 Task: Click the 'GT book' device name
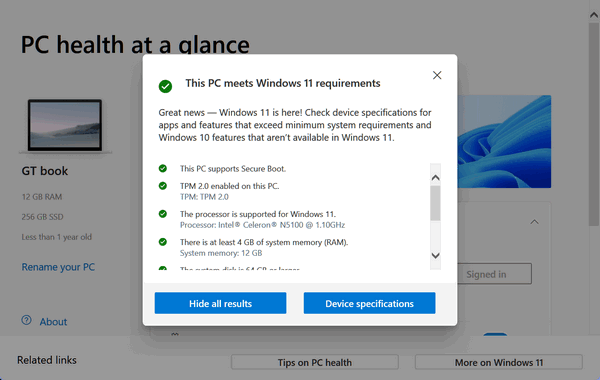(x=45, y=171)
